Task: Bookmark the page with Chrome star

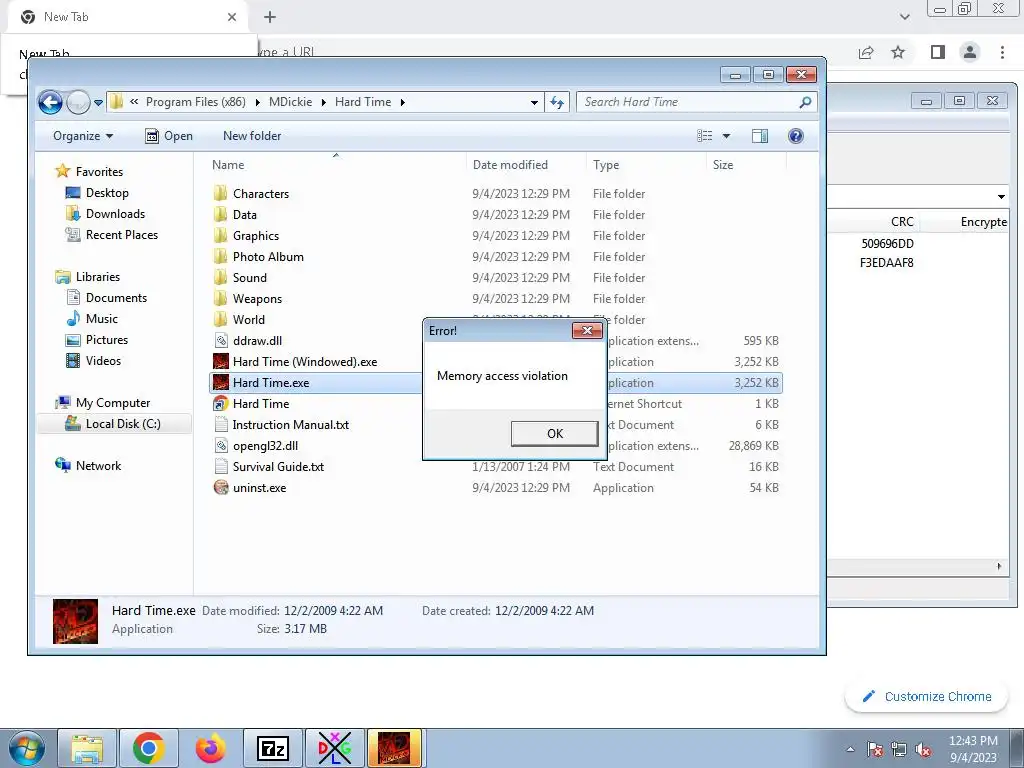Action: click(898, 52)
